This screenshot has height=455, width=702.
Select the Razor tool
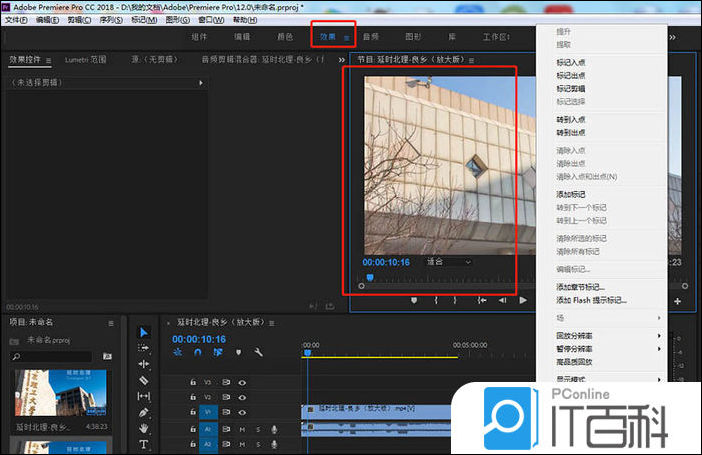click(x=143, y=380)
